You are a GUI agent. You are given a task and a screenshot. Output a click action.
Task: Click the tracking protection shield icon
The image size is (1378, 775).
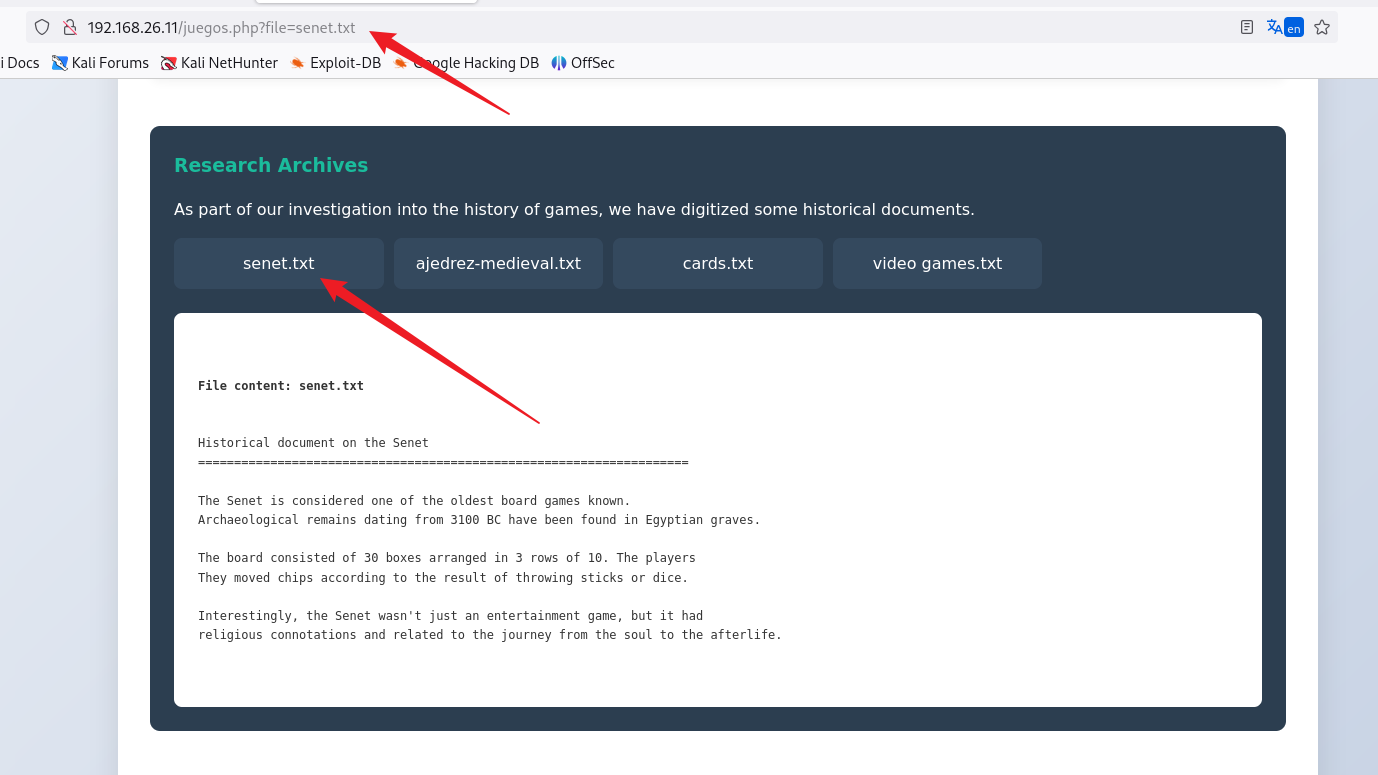(42, 28)
